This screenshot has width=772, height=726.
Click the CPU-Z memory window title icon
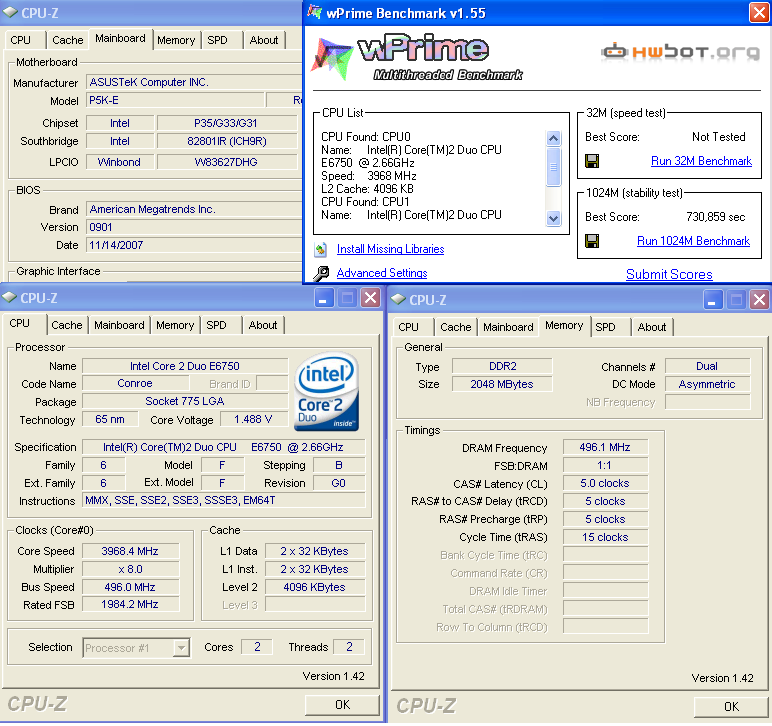(398, 299)
